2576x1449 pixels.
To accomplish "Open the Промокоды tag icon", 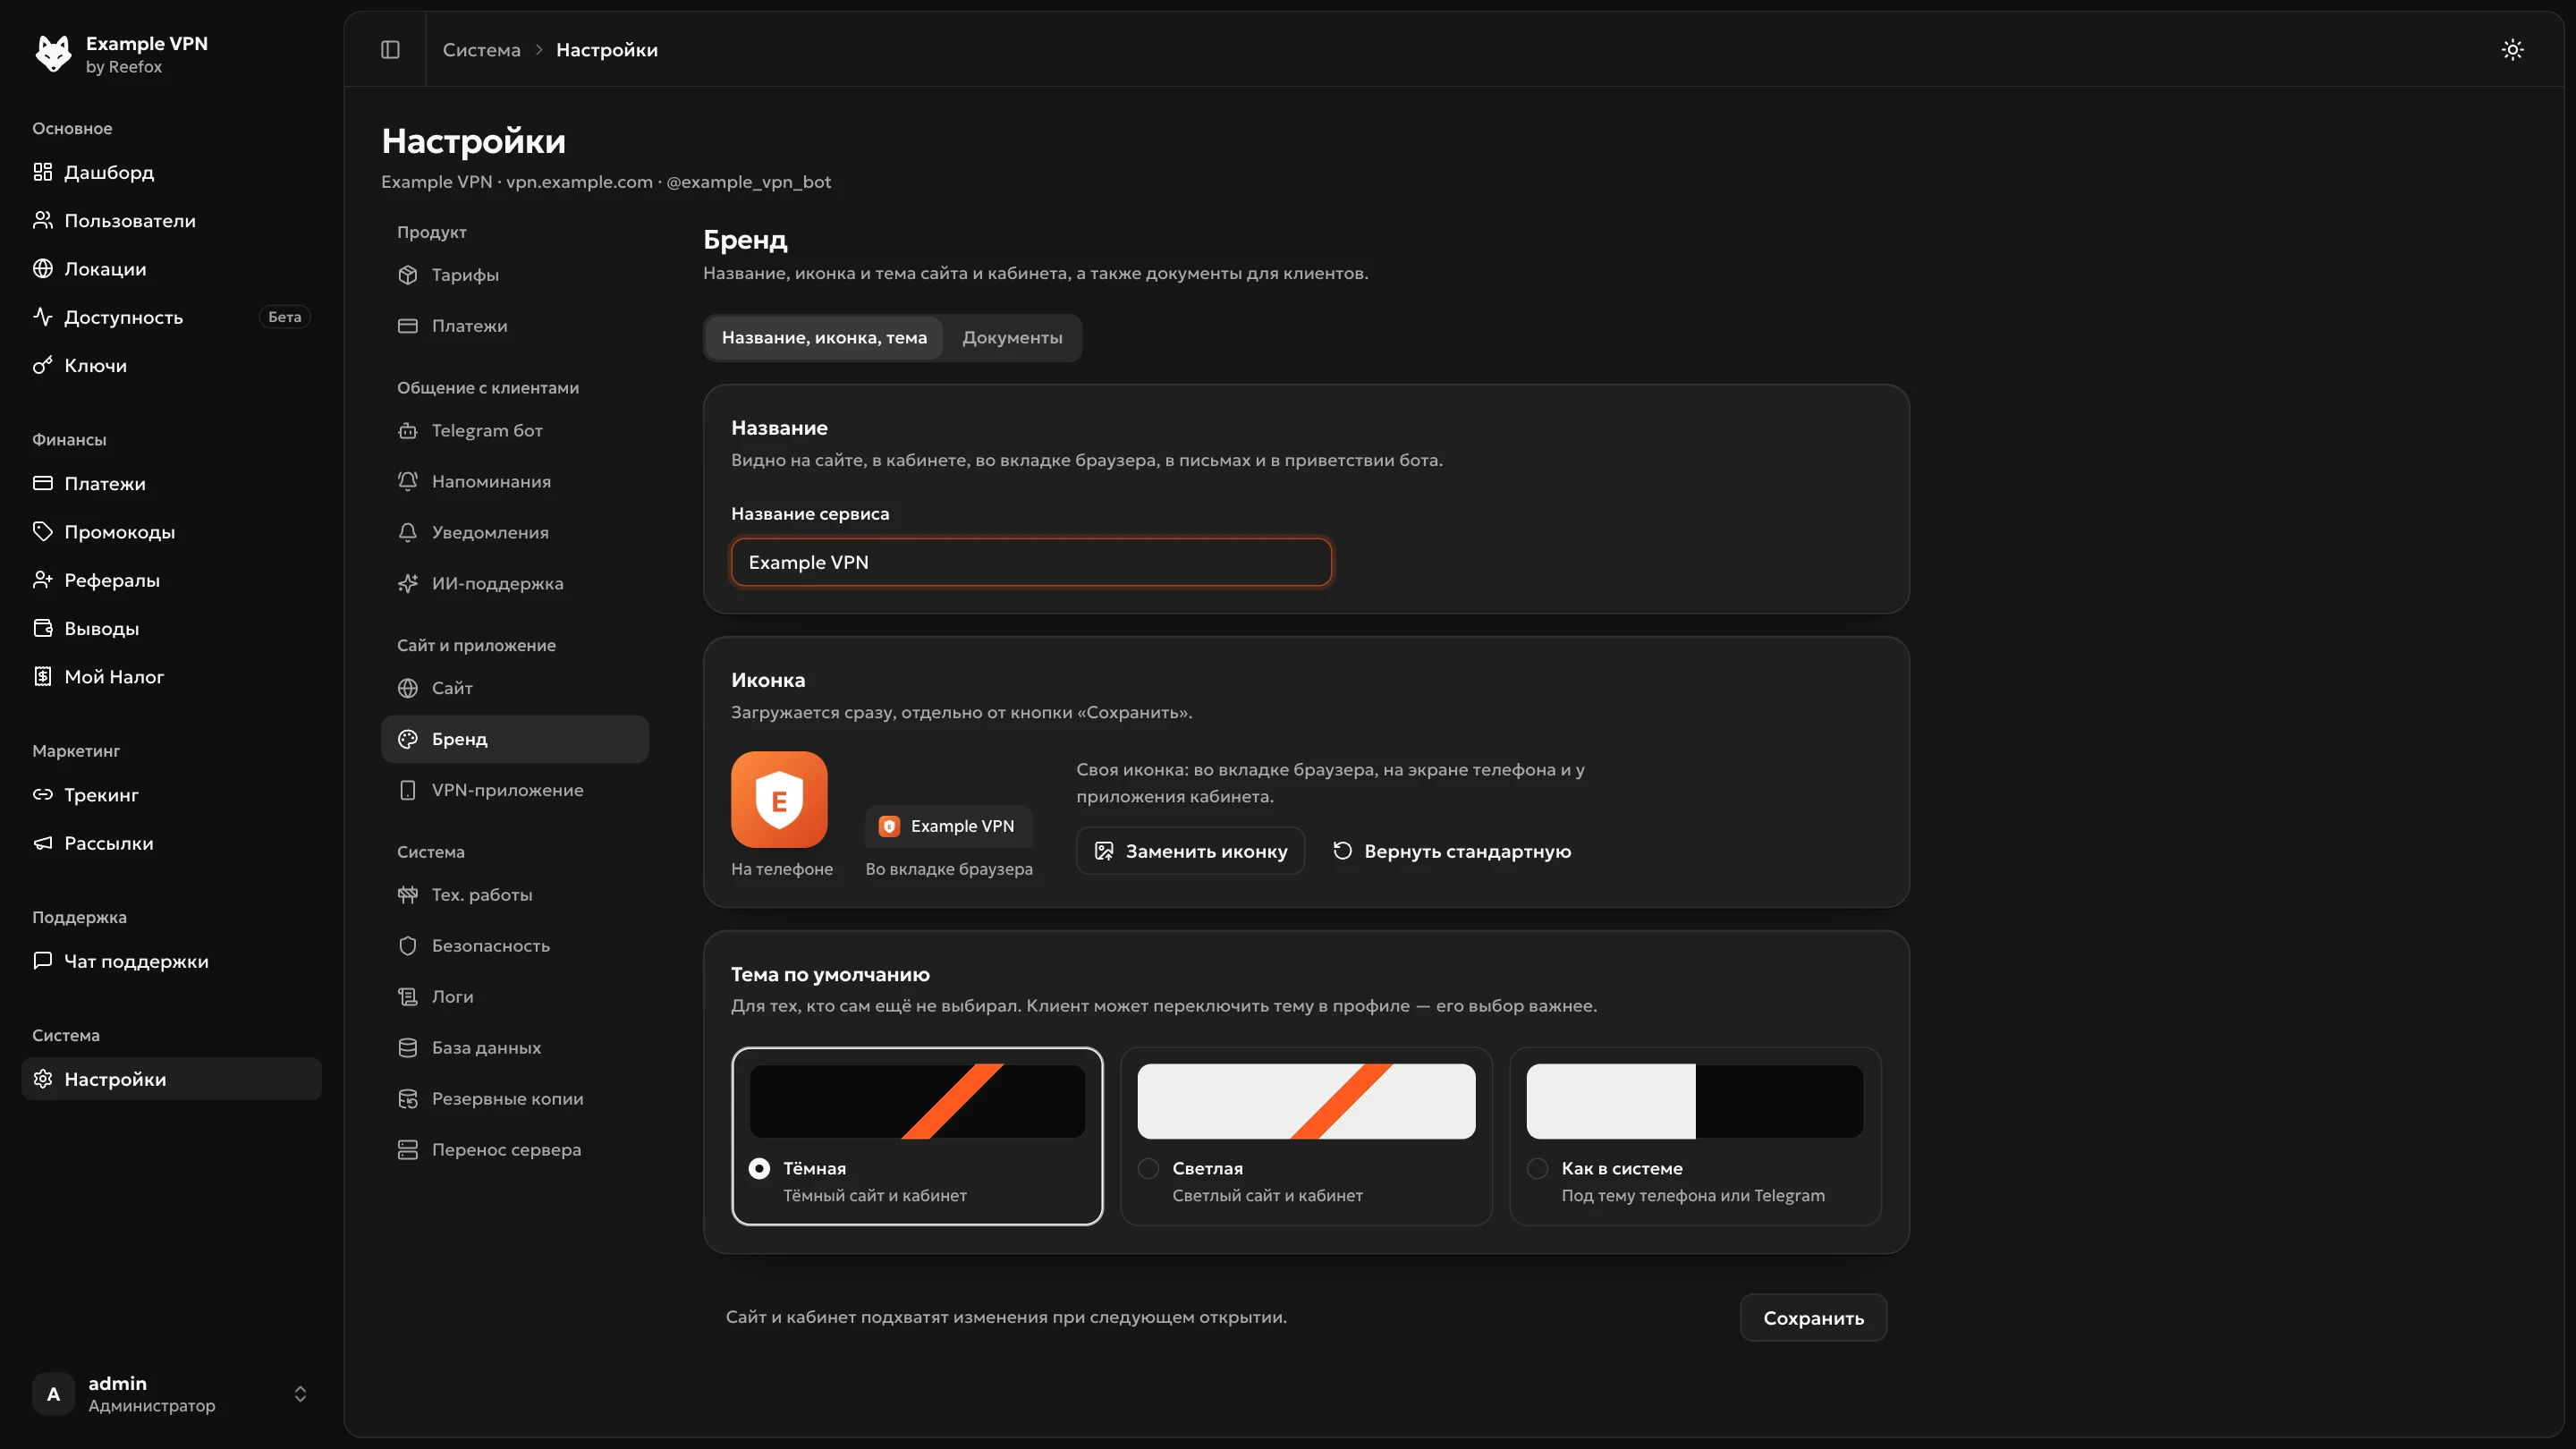I will 42,531.
